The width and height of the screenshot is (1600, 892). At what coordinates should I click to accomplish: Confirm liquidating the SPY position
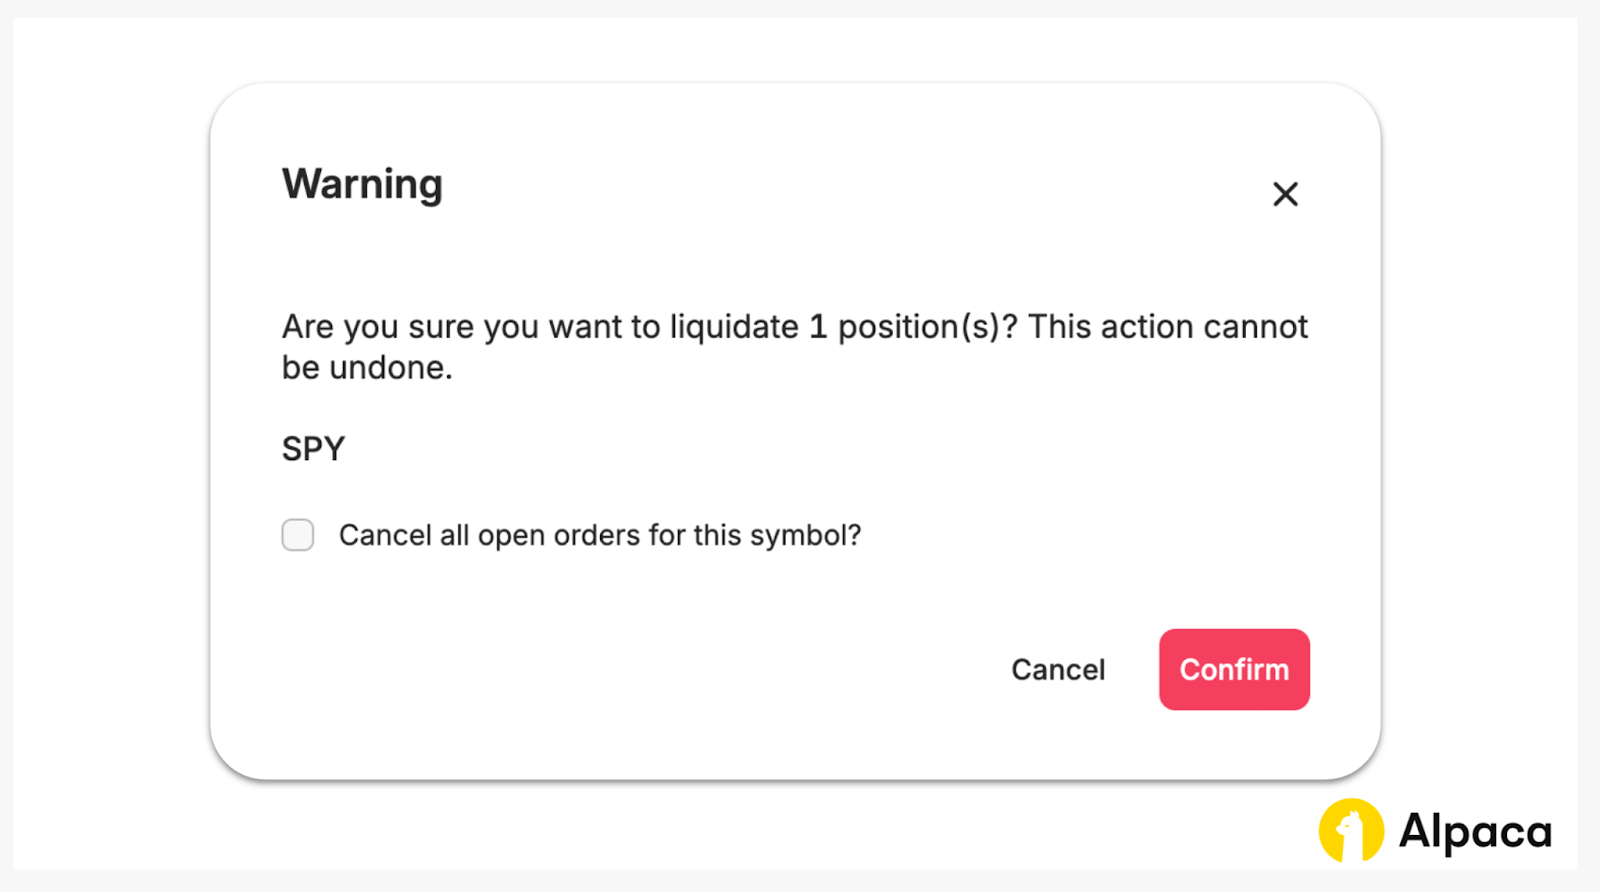click(1234, 670)
